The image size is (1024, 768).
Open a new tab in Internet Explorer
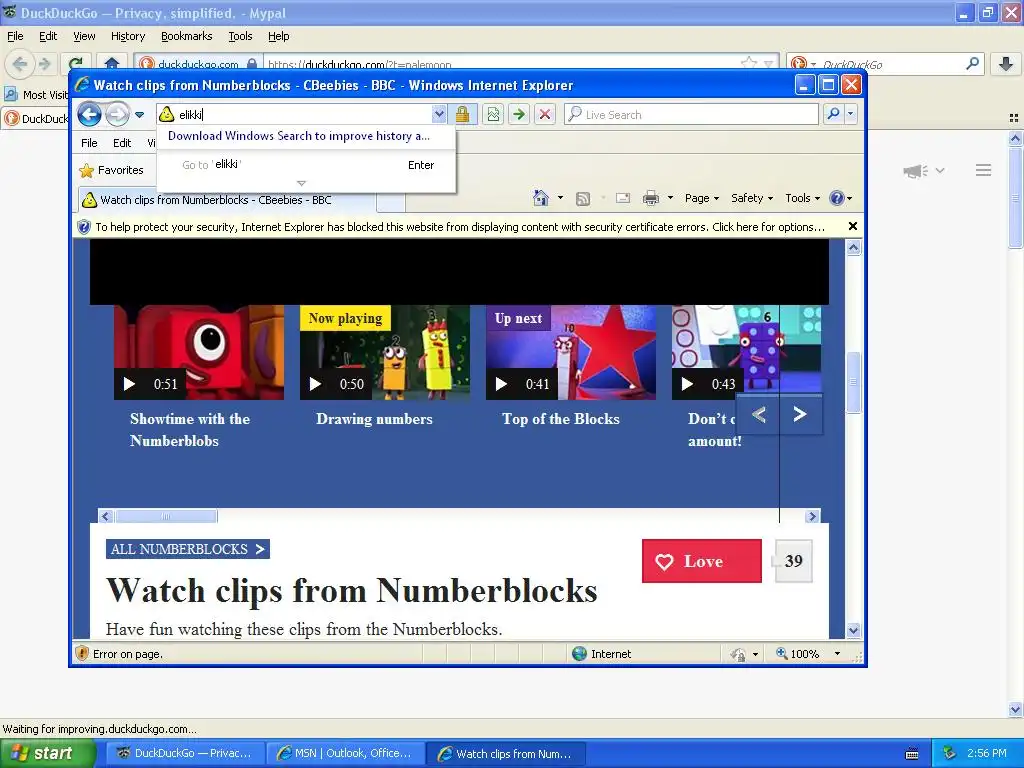point(391,201)
